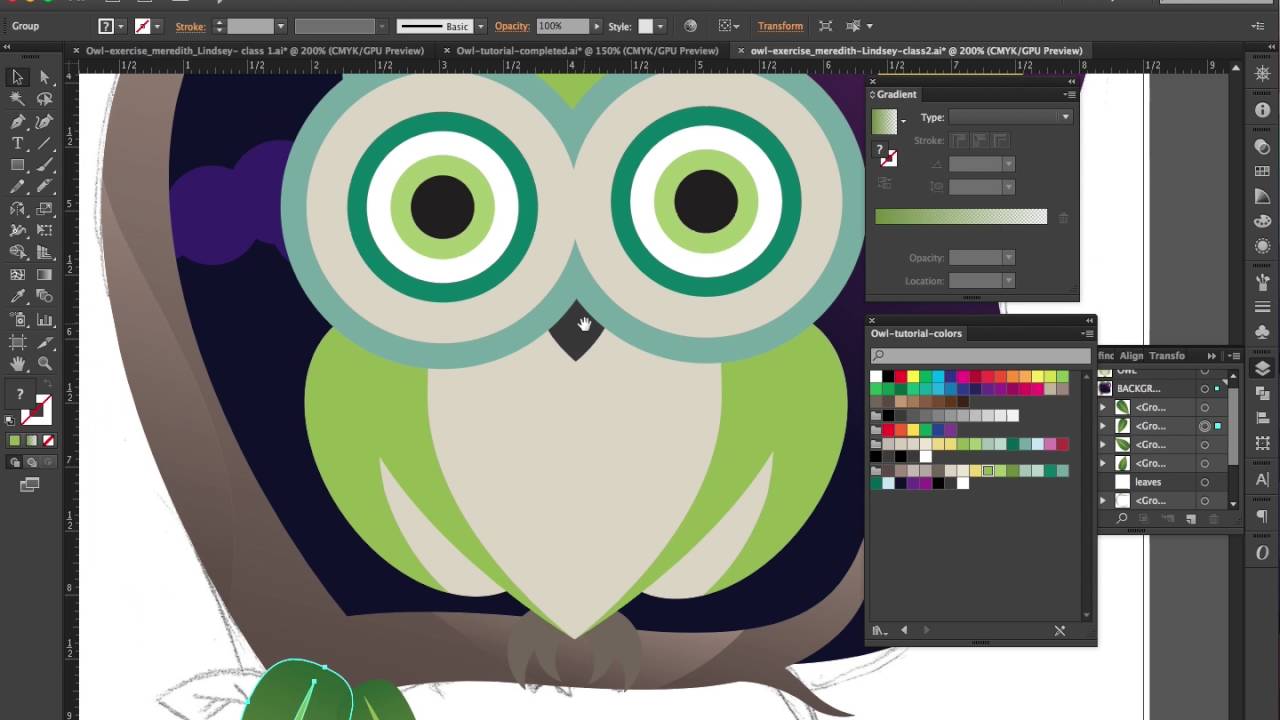
Task: Click the Opacity label link
Action: tap(512, 26)
